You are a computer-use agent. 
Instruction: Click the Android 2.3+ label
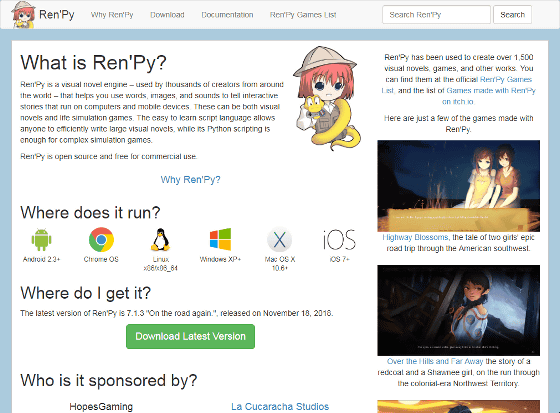coord(41,259)
